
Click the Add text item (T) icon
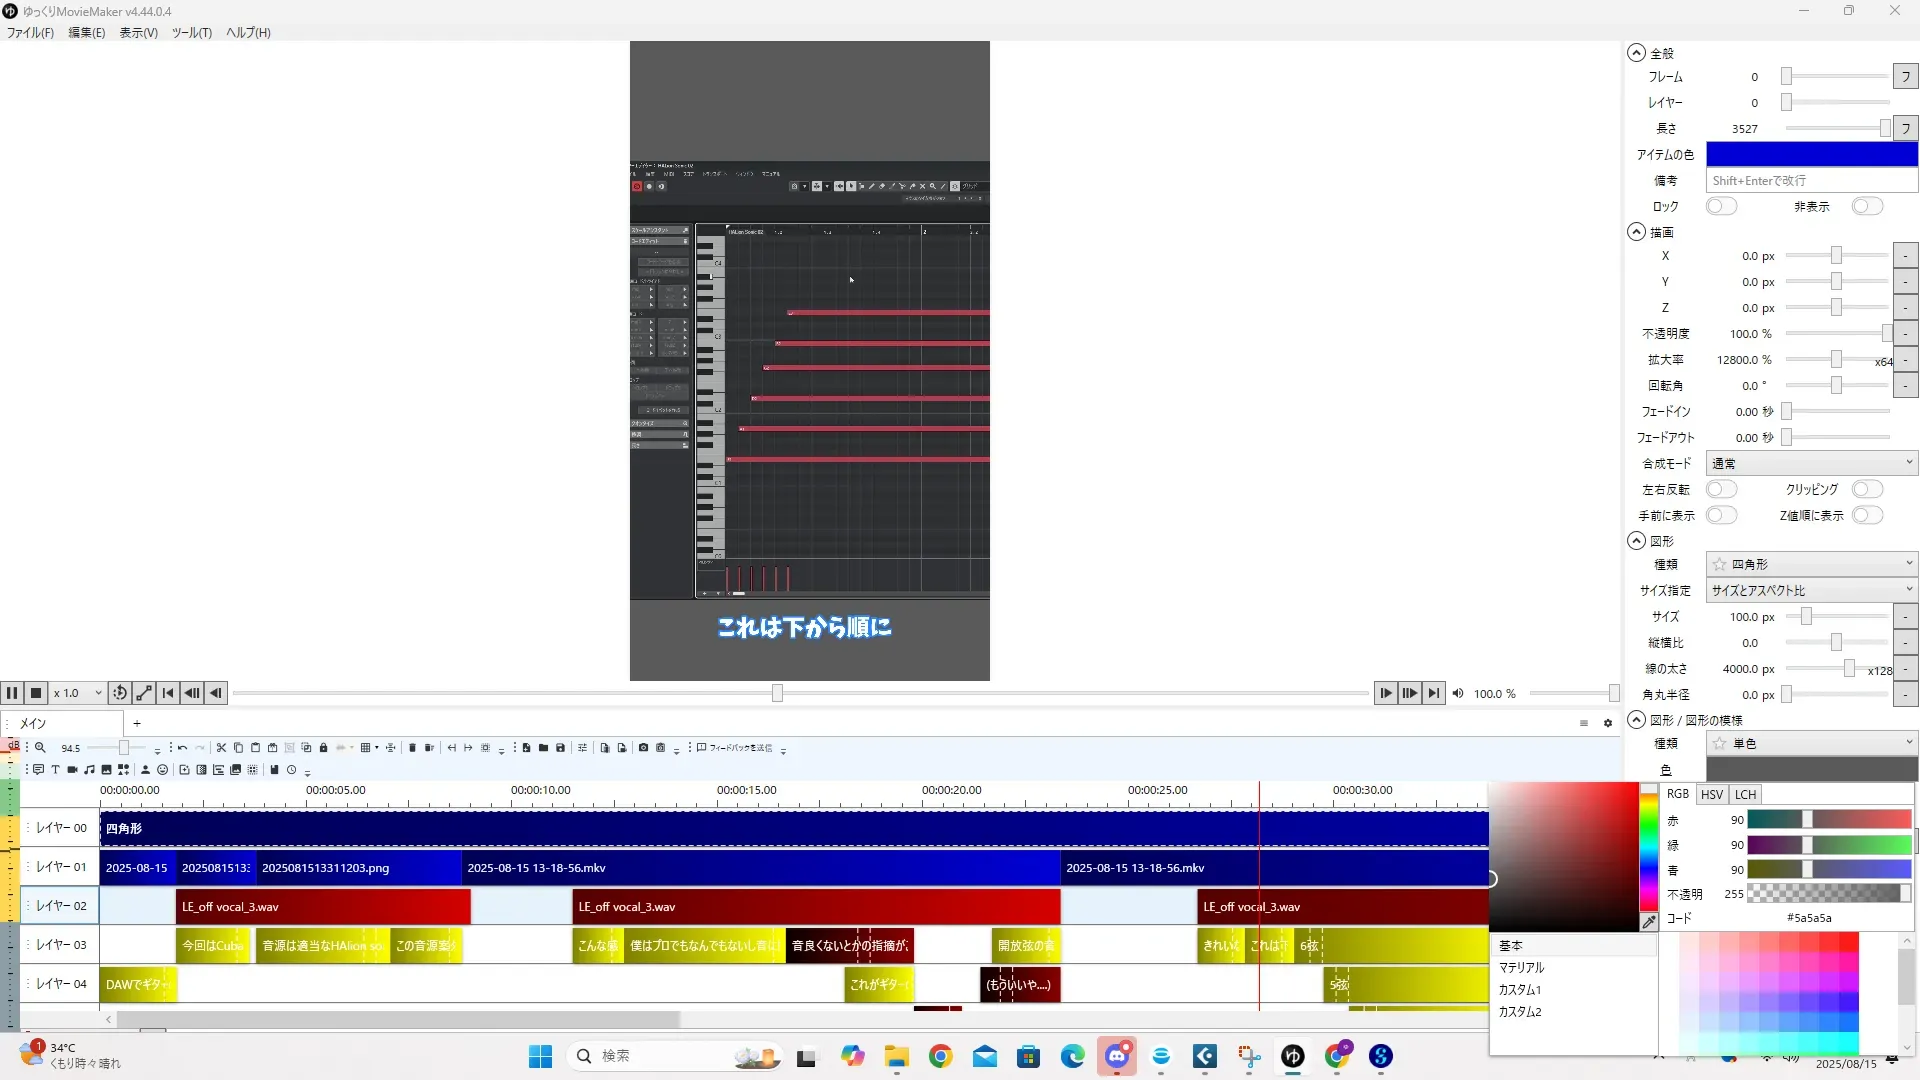tap(55, 770)
